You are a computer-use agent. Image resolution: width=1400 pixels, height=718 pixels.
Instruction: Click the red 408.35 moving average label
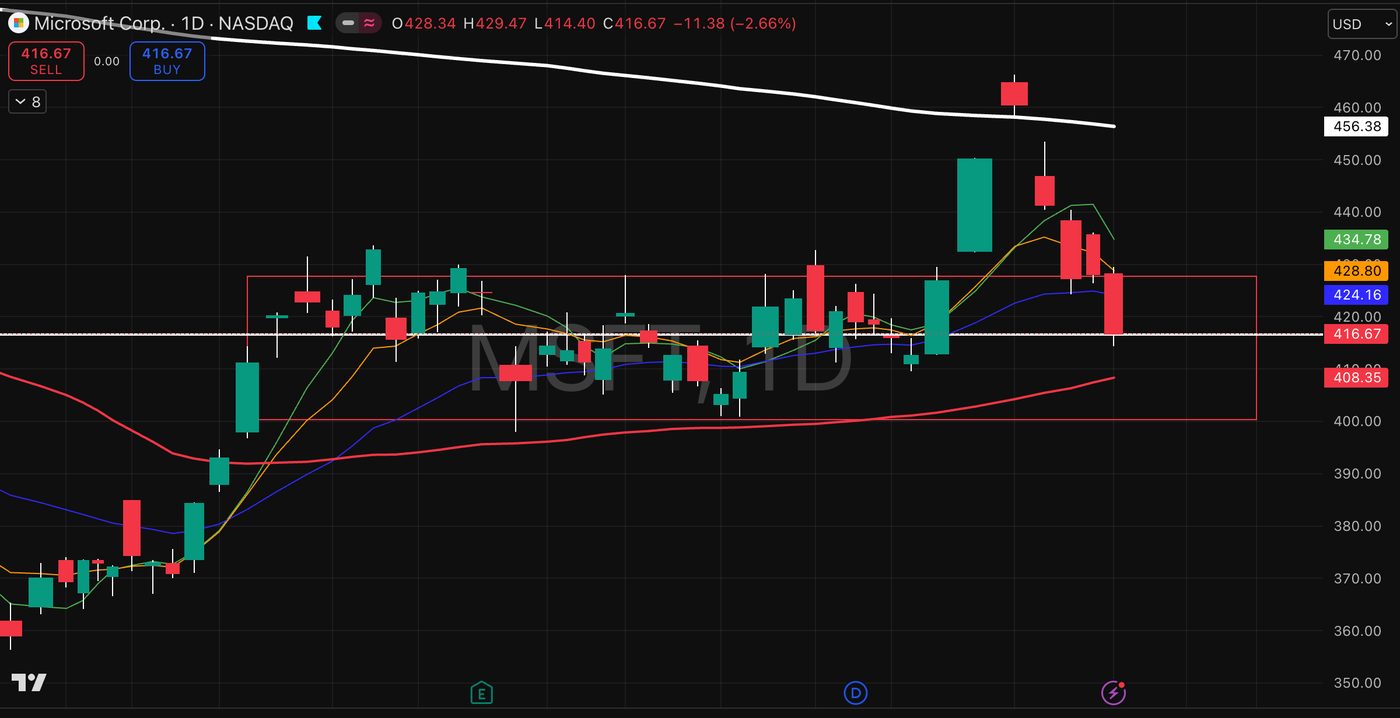(1357, 377)
